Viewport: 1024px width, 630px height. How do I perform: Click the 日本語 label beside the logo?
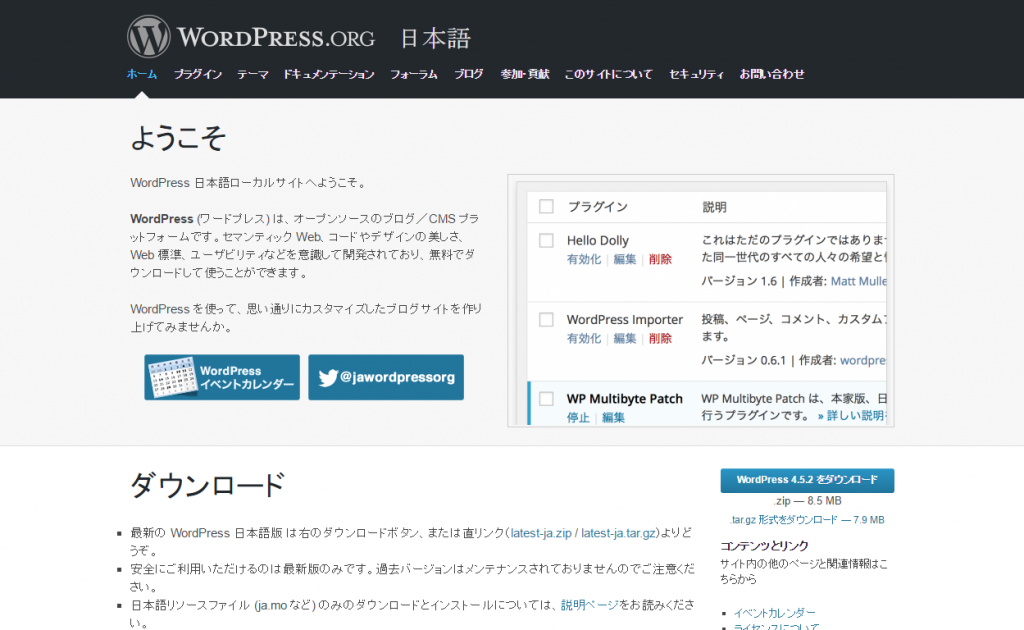point(435,38)
